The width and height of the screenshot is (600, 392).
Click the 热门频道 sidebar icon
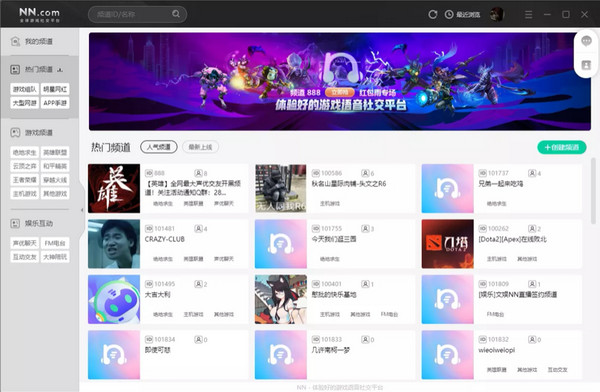tap(15, 69)
